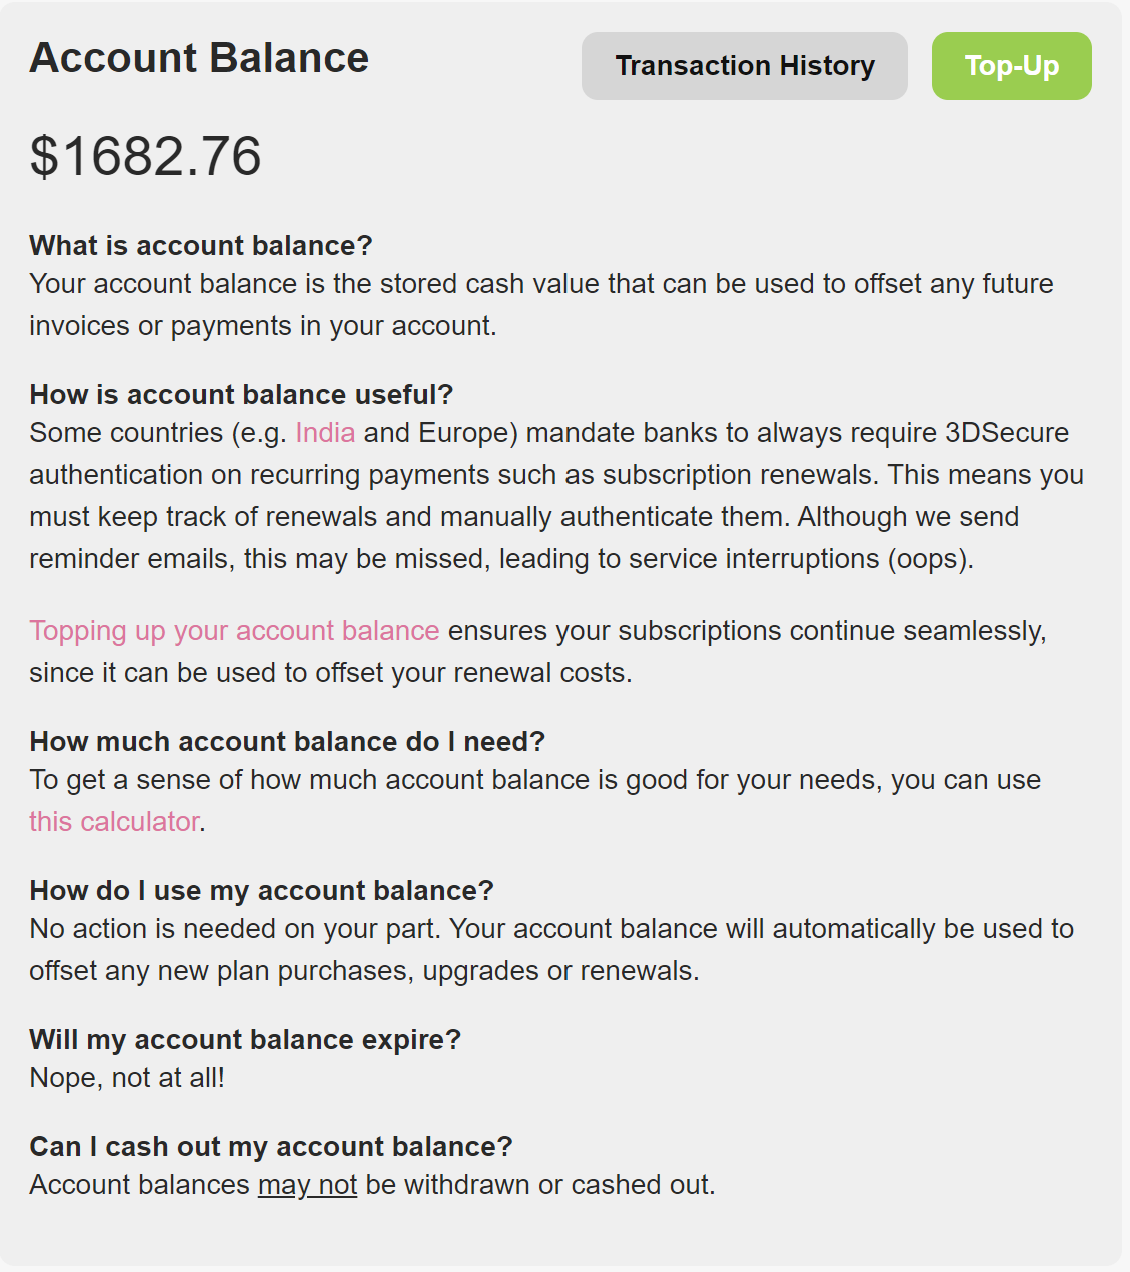Click the Can I cash out heading
Screen dimensions: 1130x1272
tap(271, 1147)
